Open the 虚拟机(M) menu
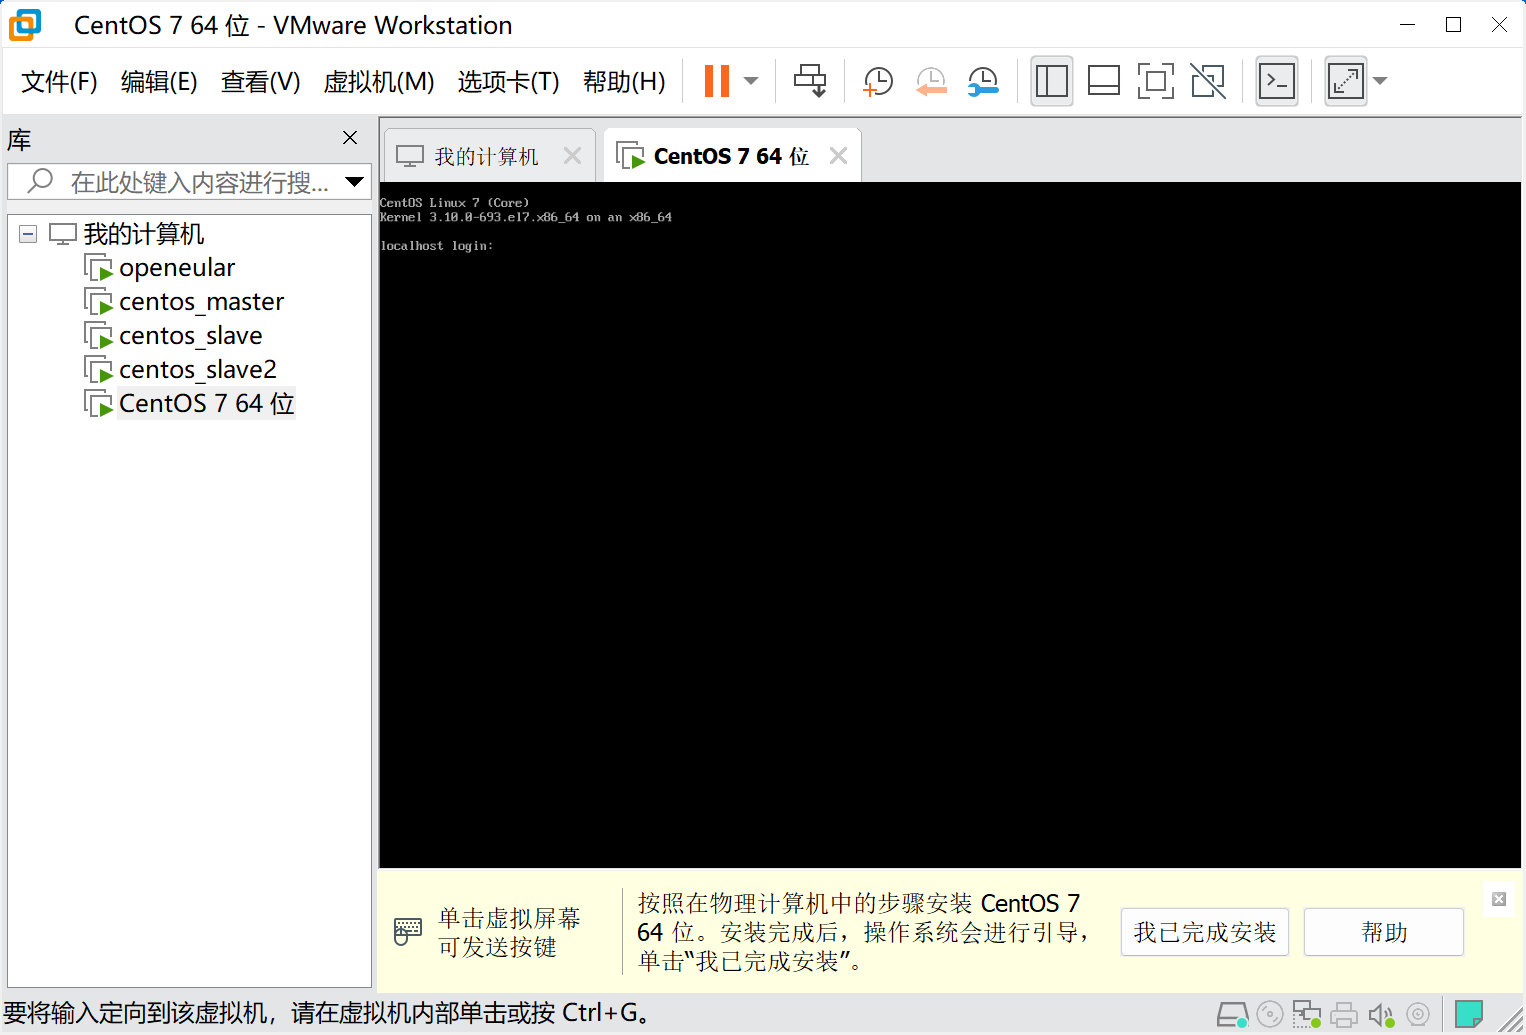Image resolution: width=1526 pixels, height=1035 pixels. (x=379, y=82)
